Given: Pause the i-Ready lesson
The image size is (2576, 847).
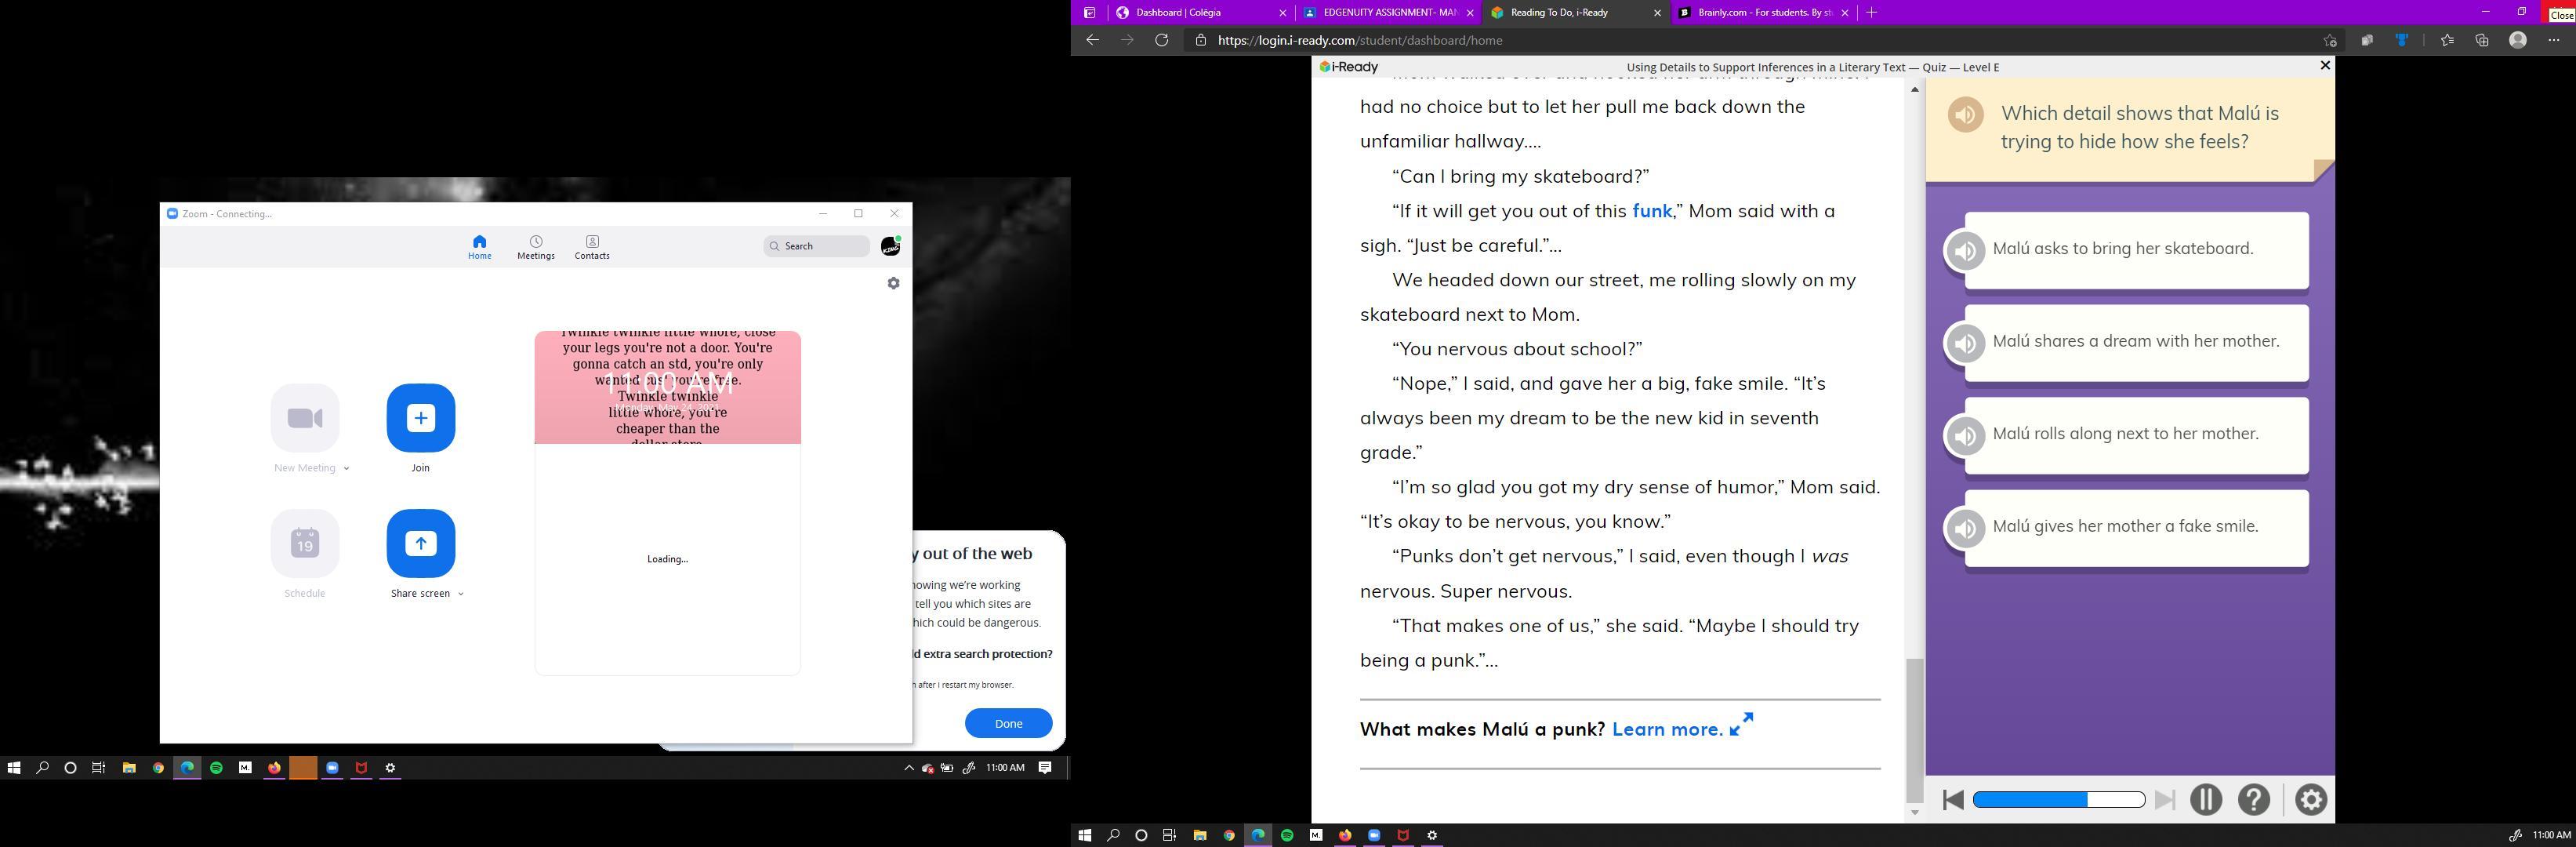Looking at the screenshot, I should click(2206, 800).
